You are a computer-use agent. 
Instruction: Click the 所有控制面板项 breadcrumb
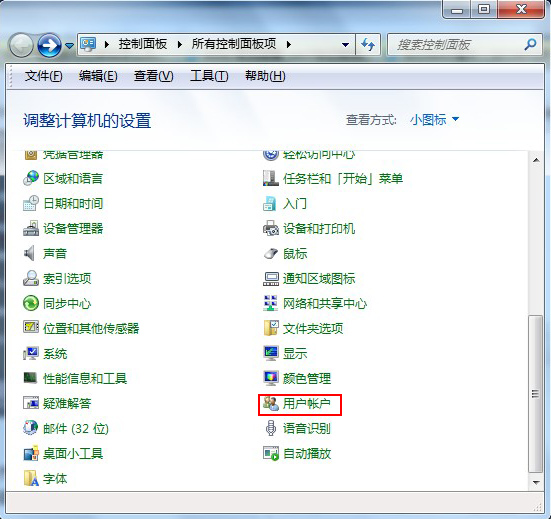pyautogui.click(x=234, y=44)
